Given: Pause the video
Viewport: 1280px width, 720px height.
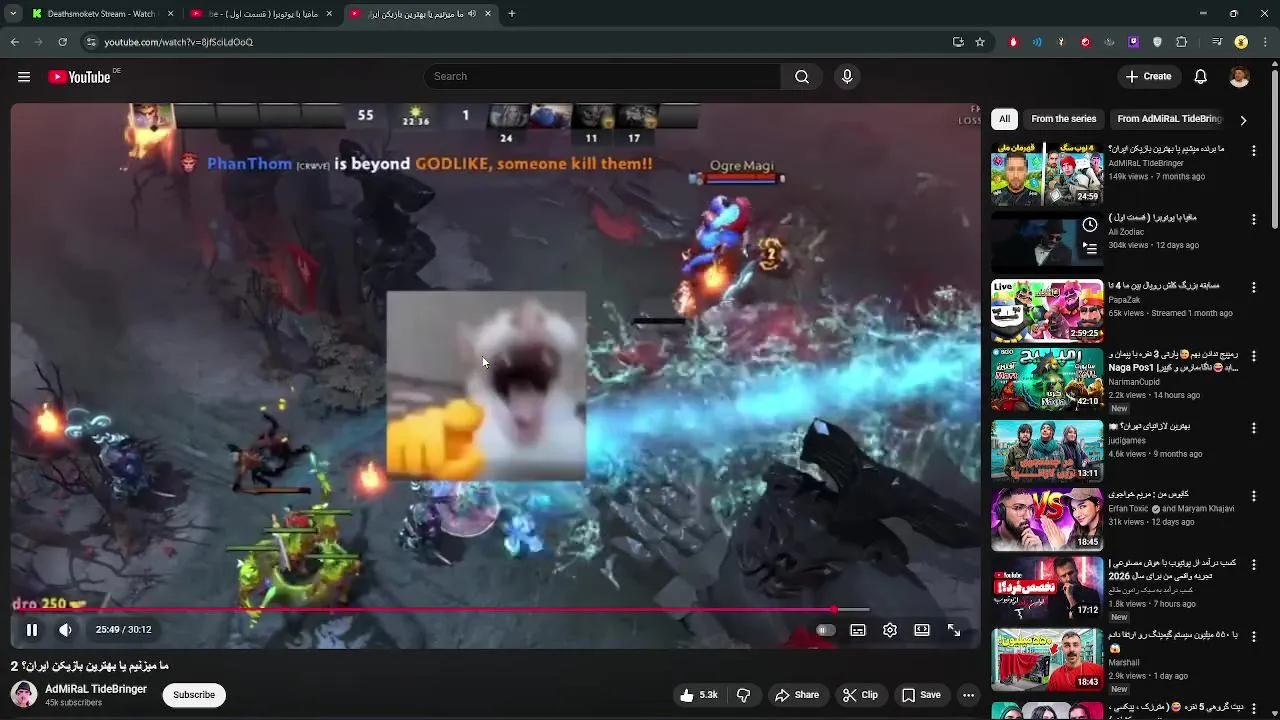Looking at the screenshot, I should pos(32,630).
